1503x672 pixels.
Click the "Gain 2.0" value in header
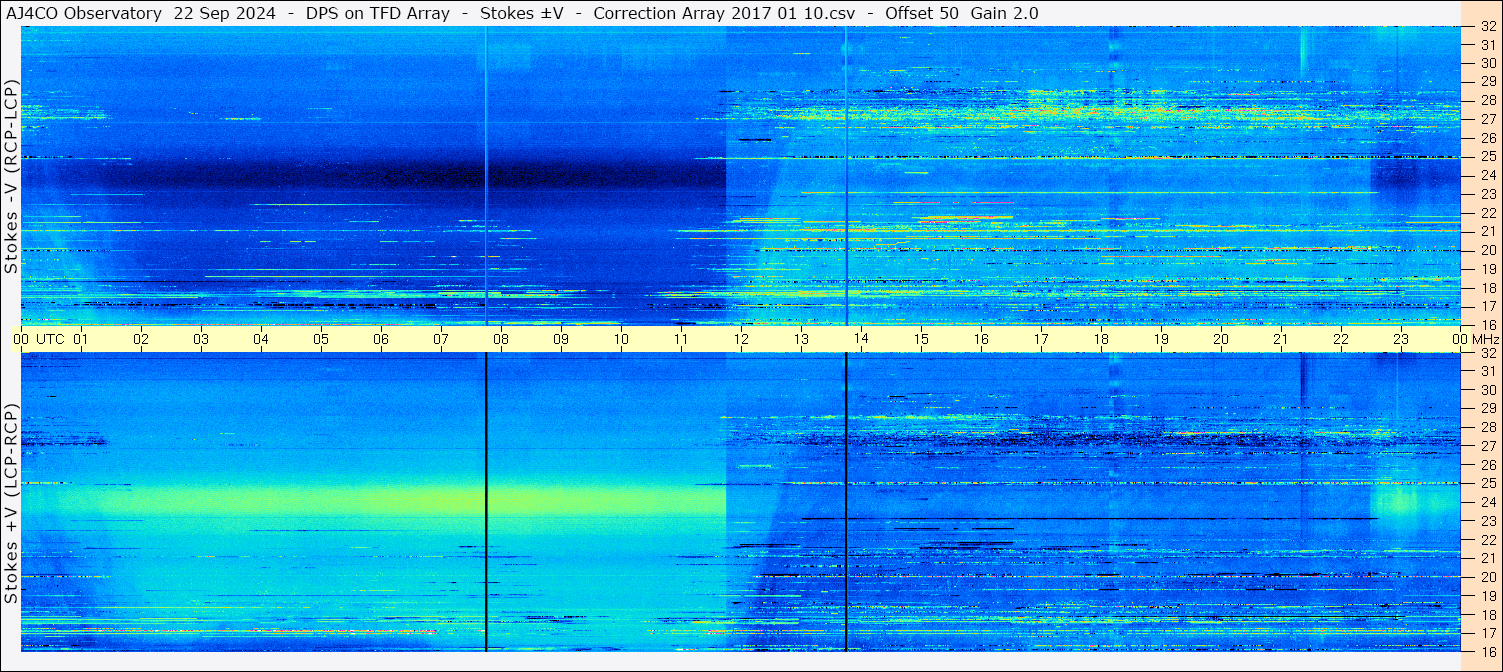tap(1004, 13)
